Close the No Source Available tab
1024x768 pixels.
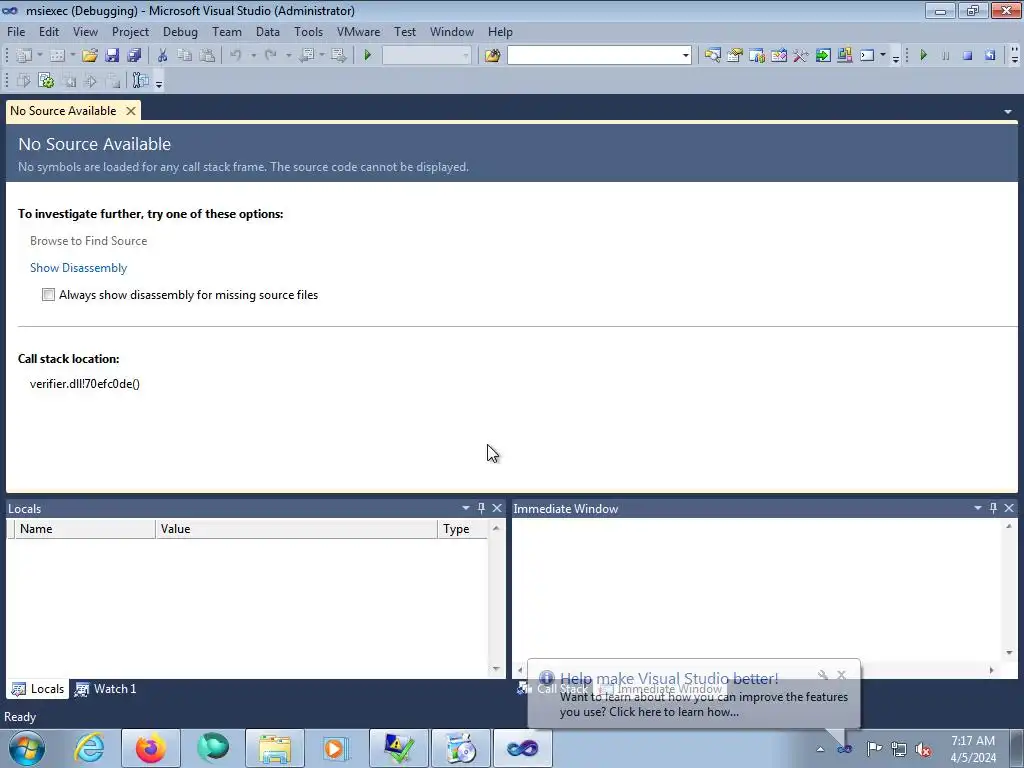click(131, 111)
